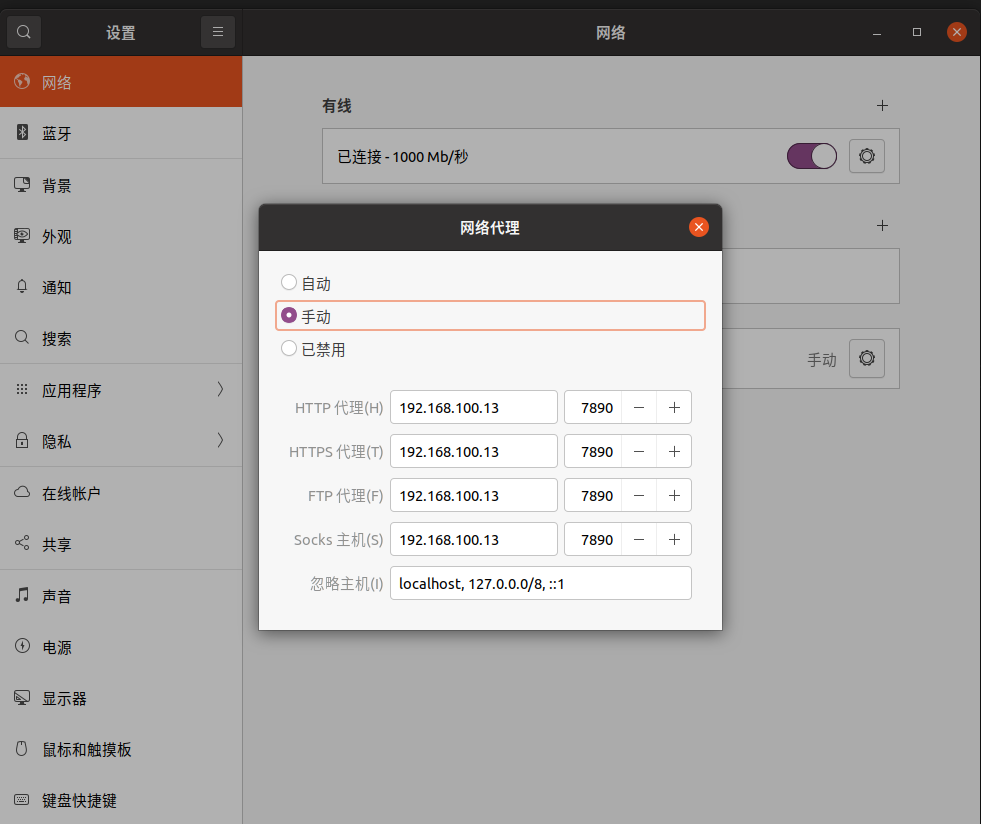Expand the 隐私 chevron
981x824 pixels.
point(220,440)
